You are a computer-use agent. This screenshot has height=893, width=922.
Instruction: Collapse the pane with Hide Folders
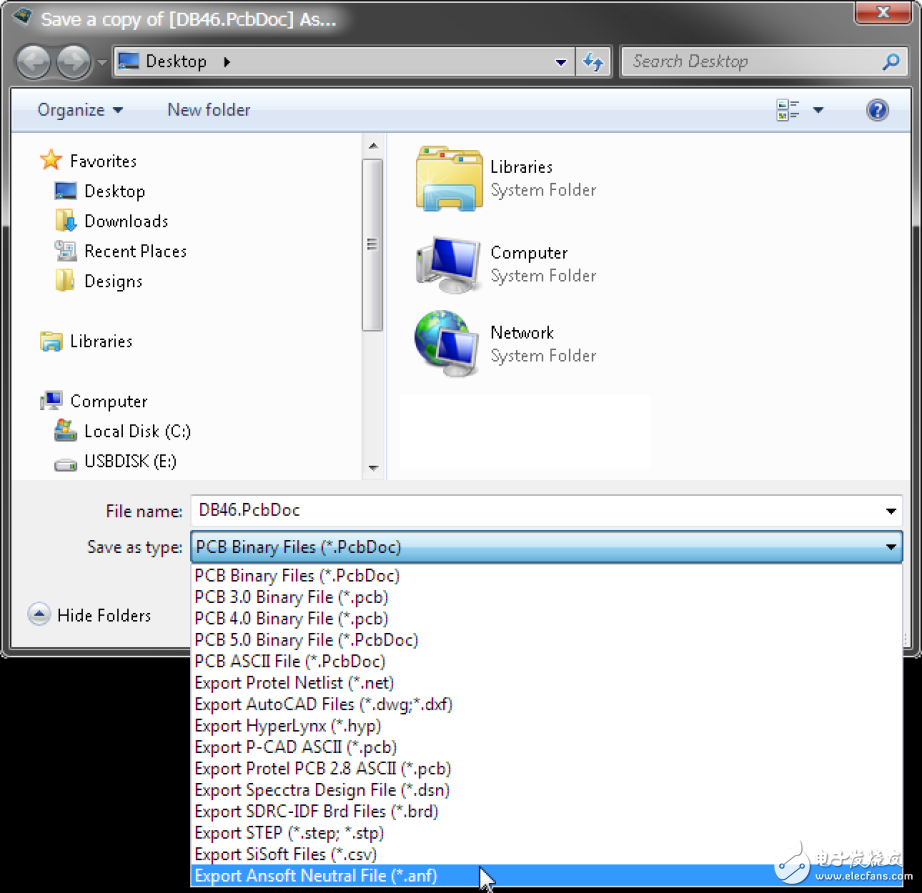tap(90, 615)
